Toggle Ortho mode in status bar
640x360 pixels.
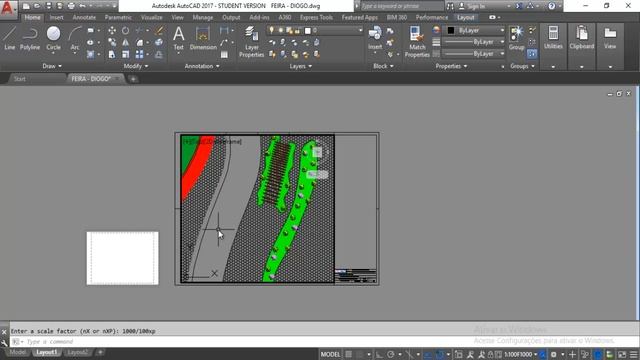click(x=379, y=354)
